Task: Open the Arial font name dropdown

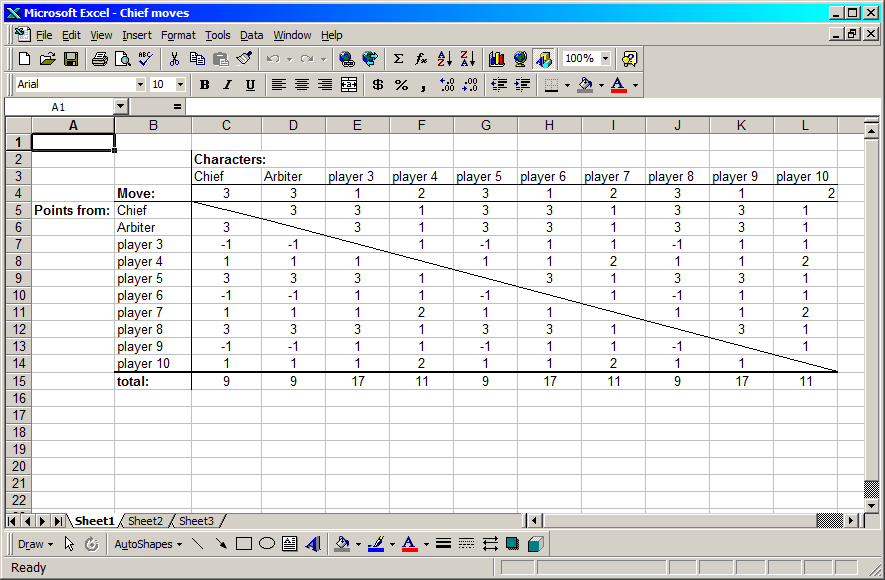Action: point(139,85)
